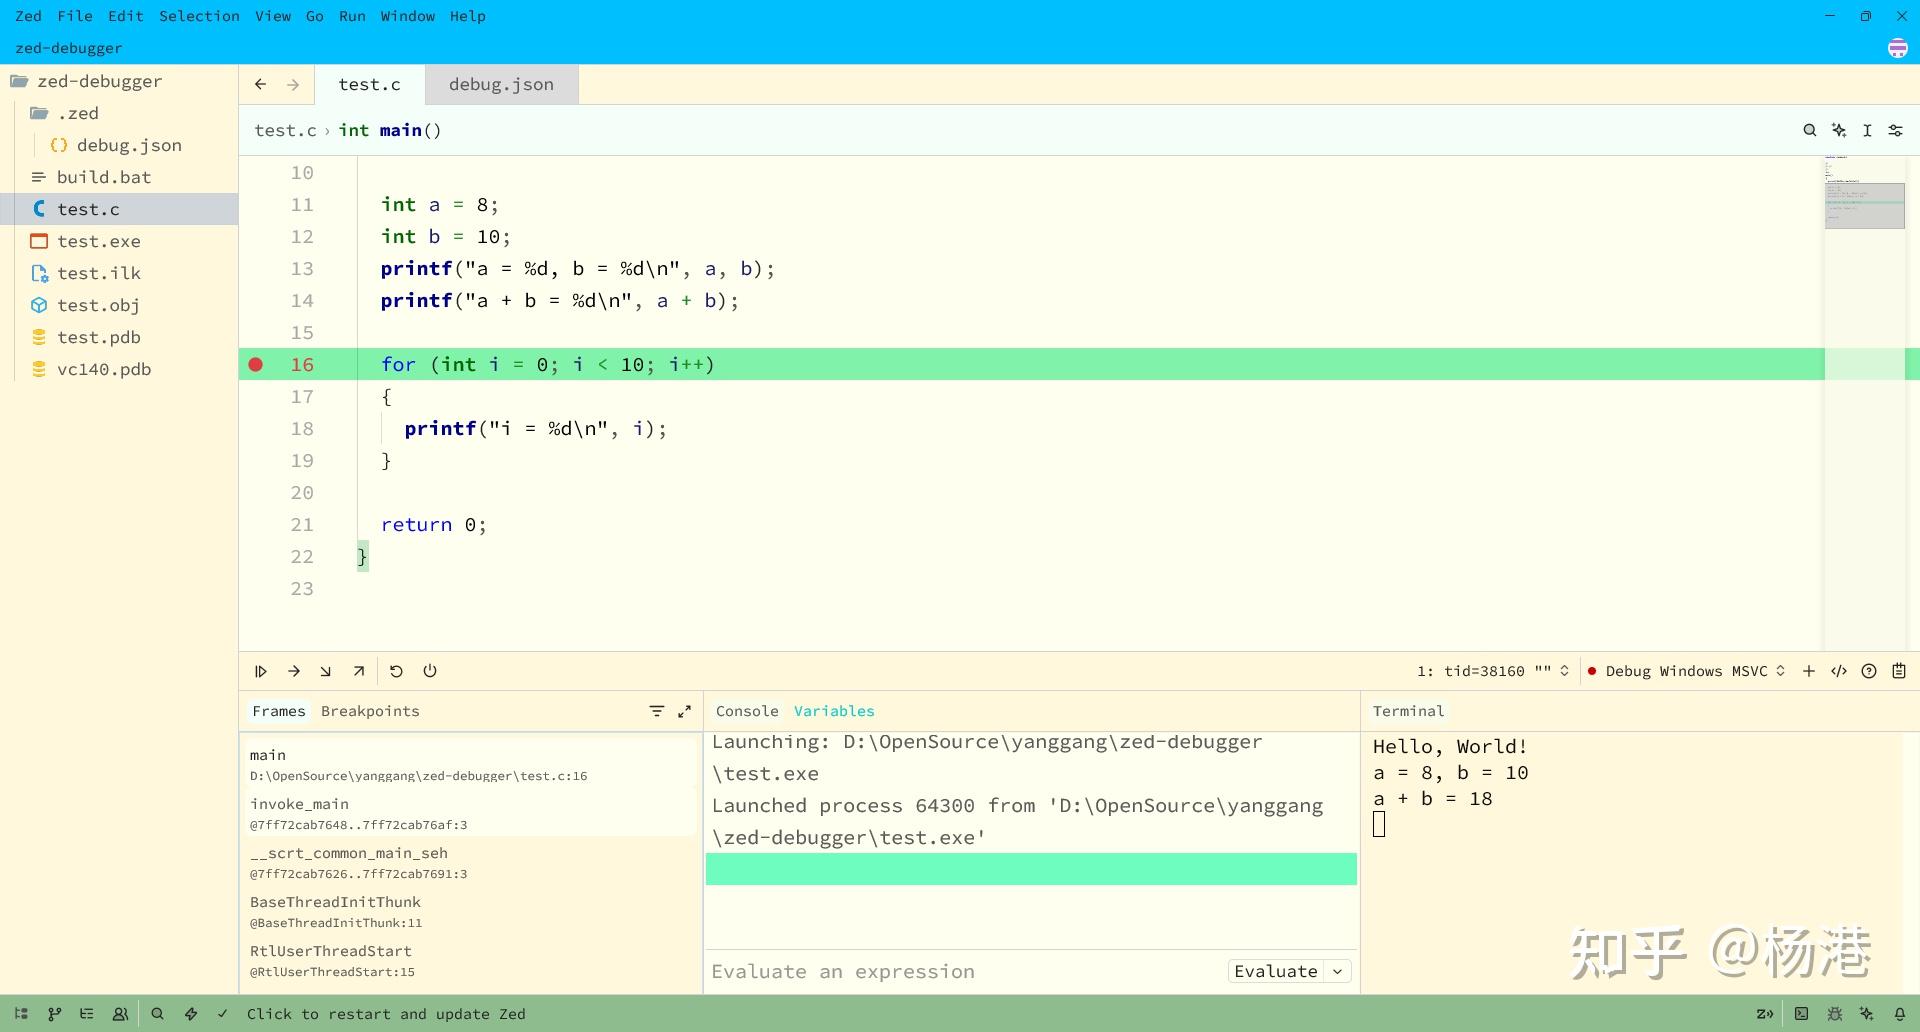This screenshot has height=1032, width=1920.
Task: Toggle expanded view of the Frames panel
Action: tap(684, 711)
